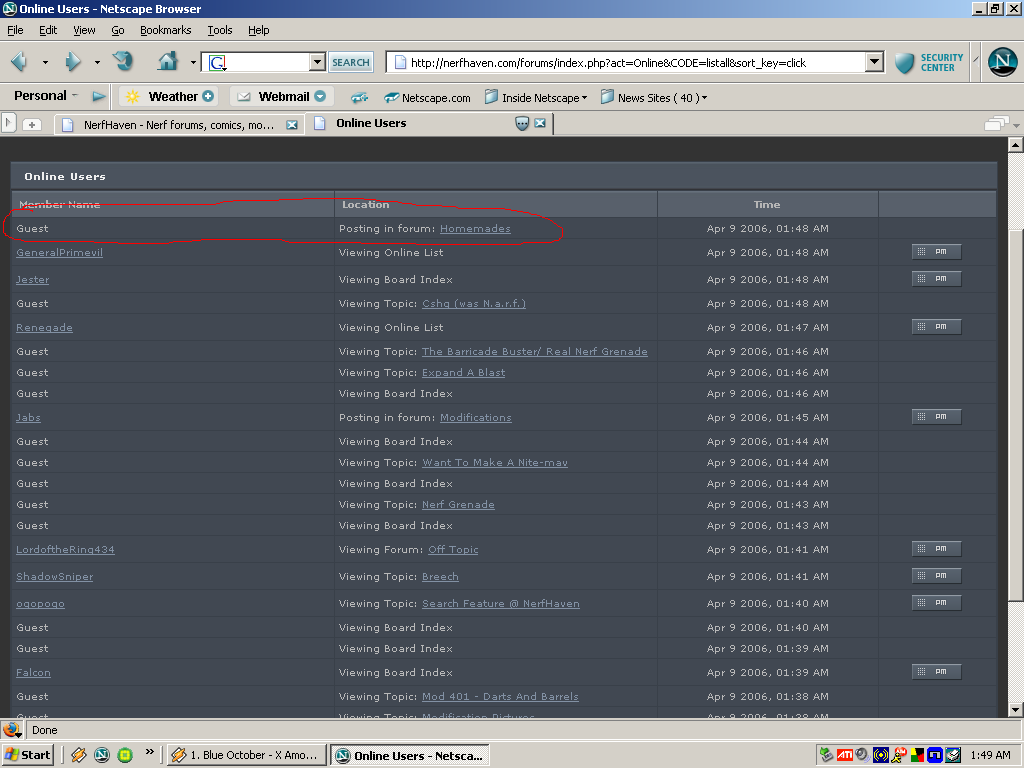Open the search engine dropdown arrow
The width and height of the screenshot is (1024, 768).
(318, 62)
